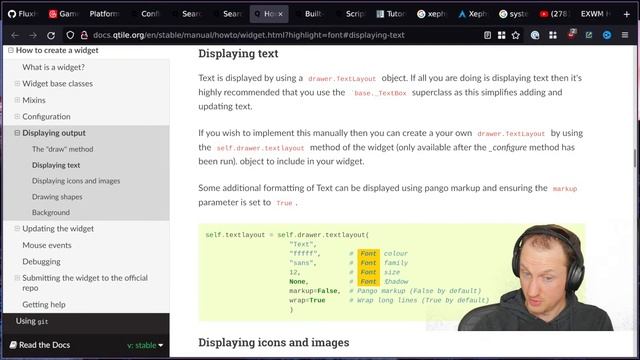Open 'What is a widget?' link

click(x=53, y=67)
